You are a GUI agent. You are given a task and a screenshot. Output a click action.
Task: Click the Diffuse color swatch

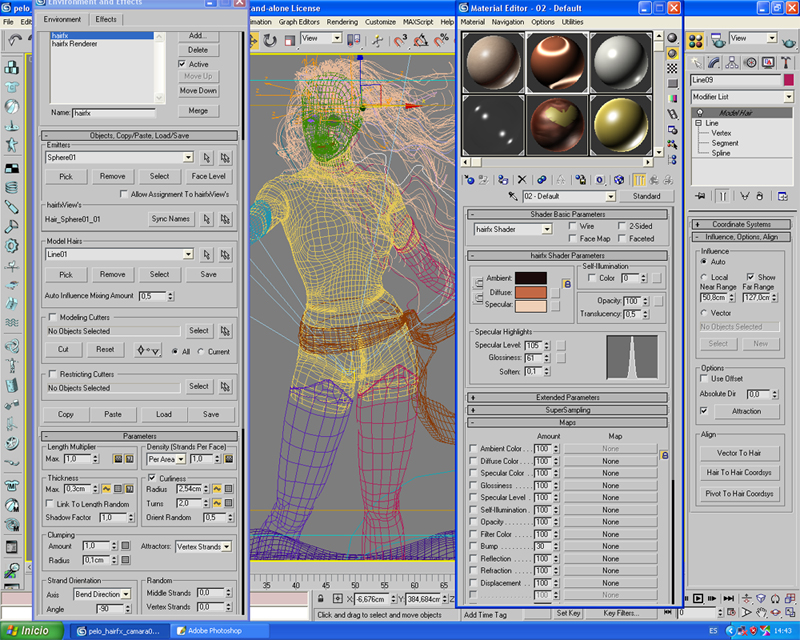tap(531, 292)
